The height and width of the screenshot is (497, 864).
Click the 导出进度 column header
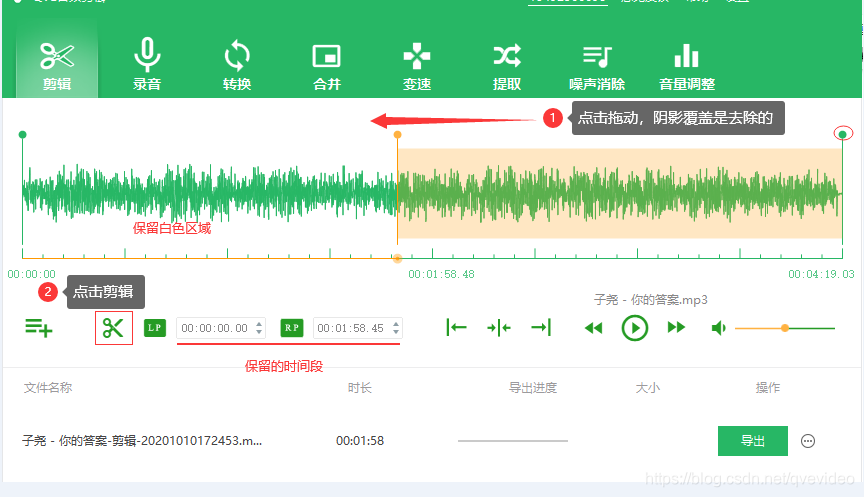(x=533, y=388)
